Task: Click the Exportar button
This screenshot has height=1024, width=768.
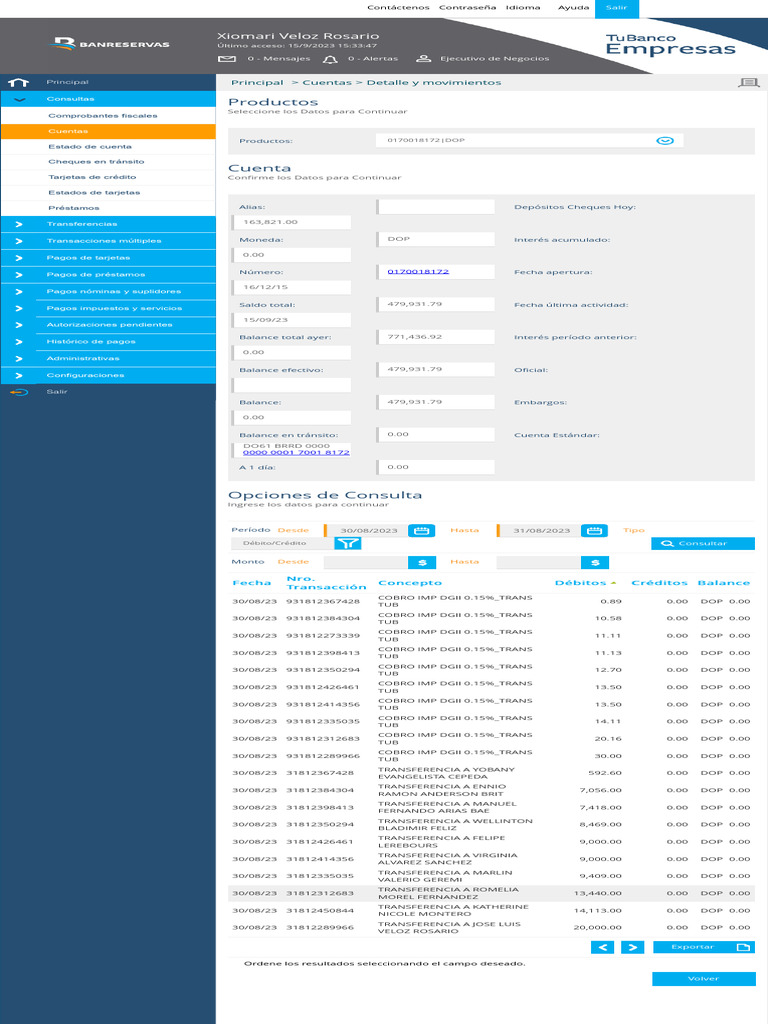Action: pyautogui.click(x=703, y=947)
